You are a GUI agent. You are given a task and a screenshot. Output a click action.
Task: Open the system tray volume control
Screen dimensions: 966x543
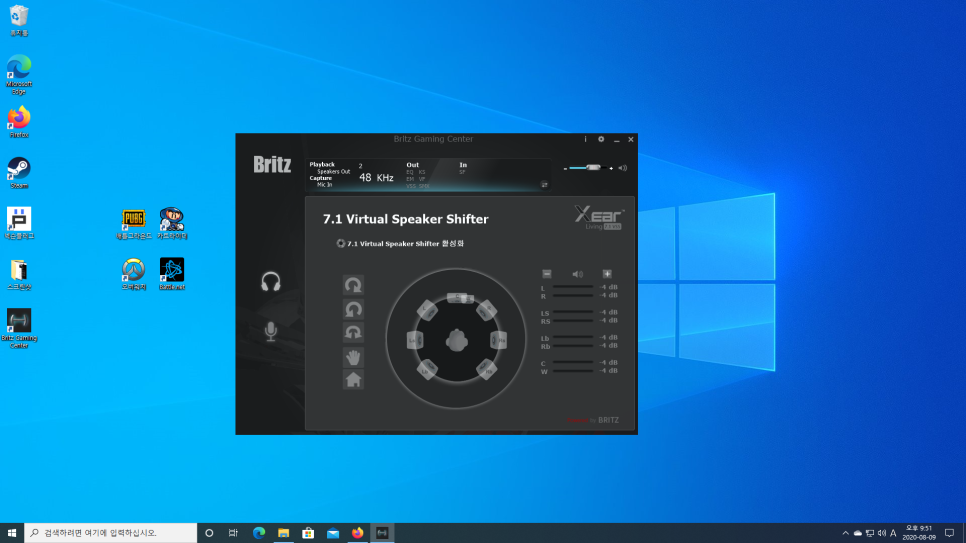click(882, 533)
